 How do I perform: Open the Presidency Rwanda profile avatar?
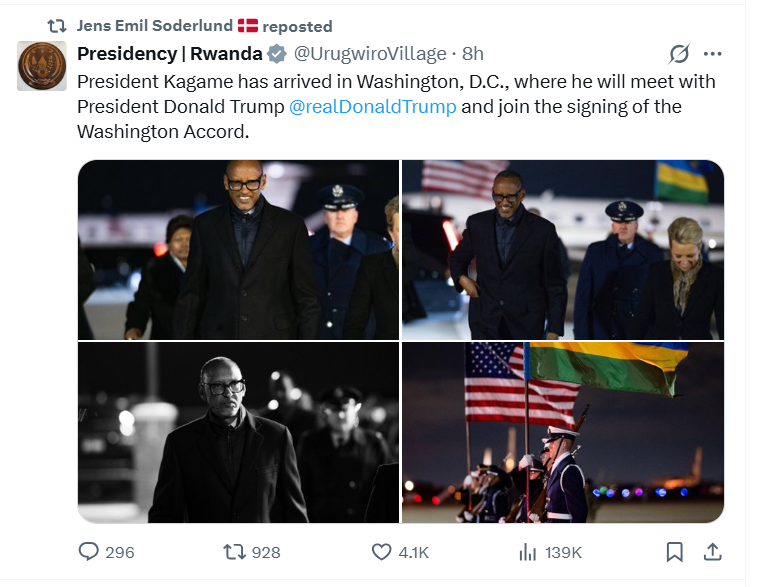click(42, 66)
